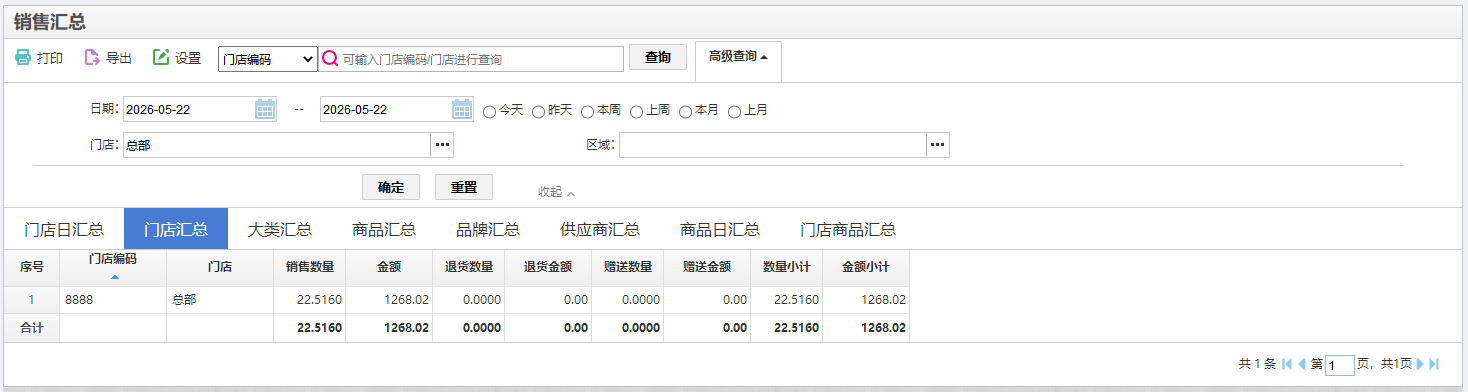Click the 打印 text label
1468x392 pixels.
(50, 59)
